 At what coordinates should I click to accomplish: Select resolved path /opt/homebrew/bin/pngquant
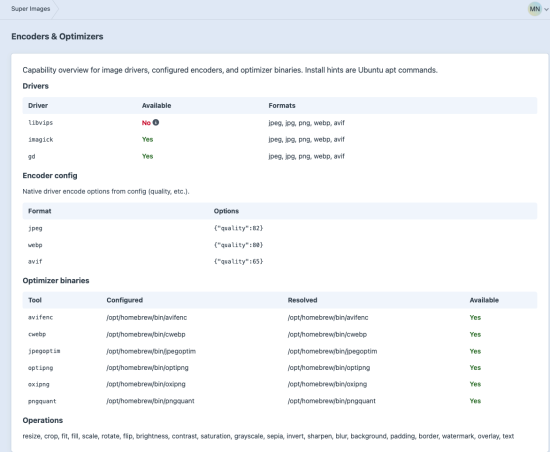332,401
